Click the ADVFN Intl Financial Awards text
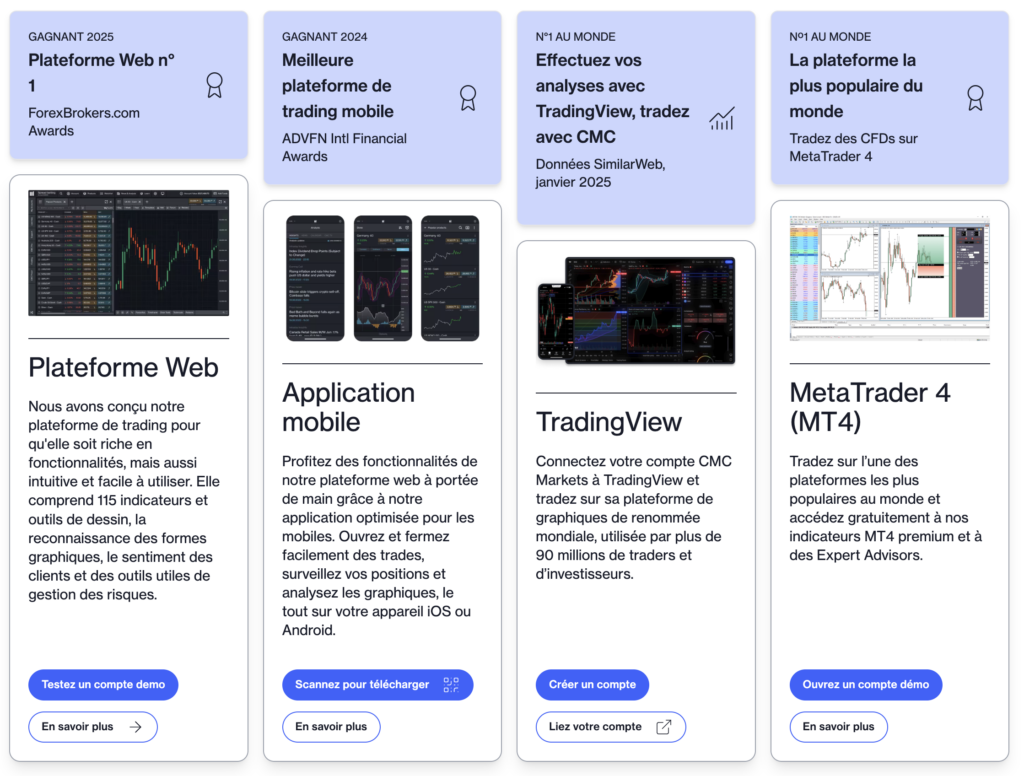This screenshot has width=1024, height=776. (x=344, y=148)
